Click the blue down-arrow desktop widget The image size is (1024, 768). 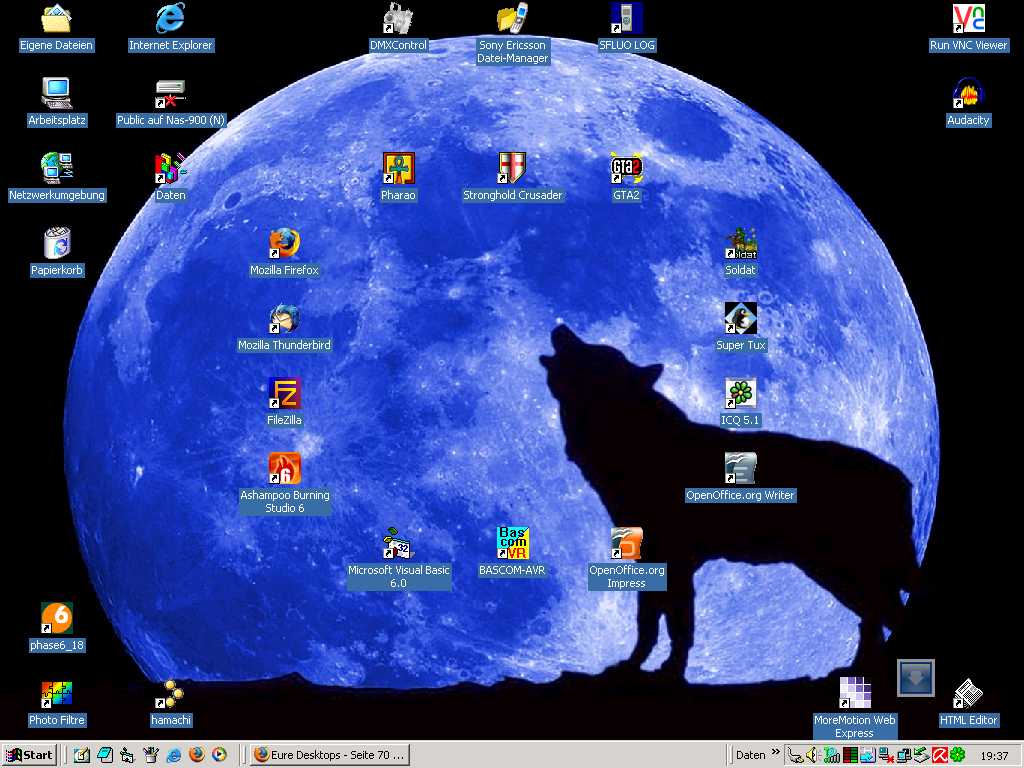tap(916, 678)
